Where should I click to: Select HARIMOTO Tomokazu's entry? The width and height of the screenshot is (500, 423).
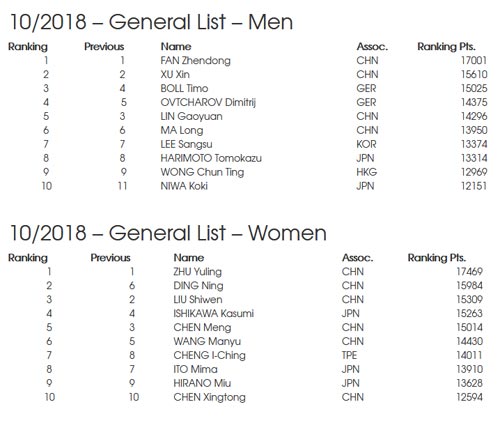211,158
